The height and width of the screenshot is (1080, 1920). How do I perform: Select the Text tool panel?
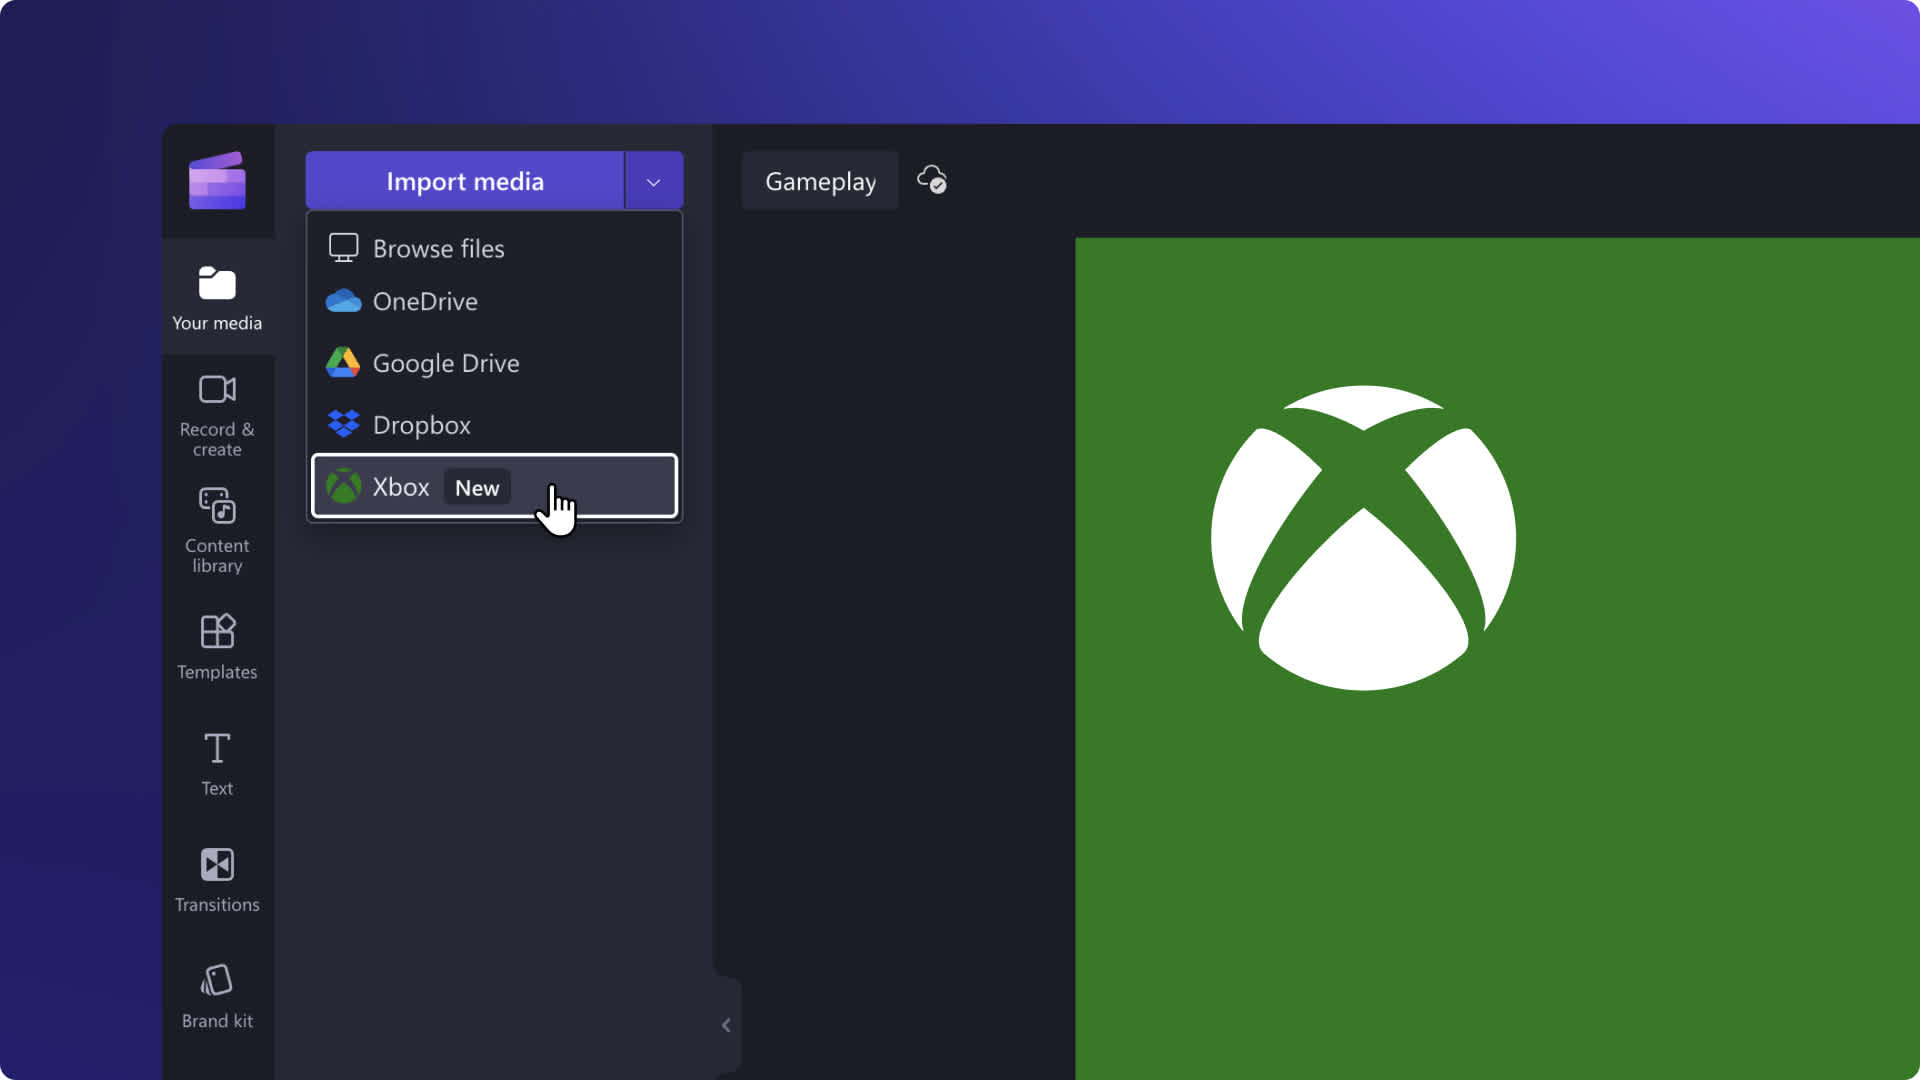point(218,762)
